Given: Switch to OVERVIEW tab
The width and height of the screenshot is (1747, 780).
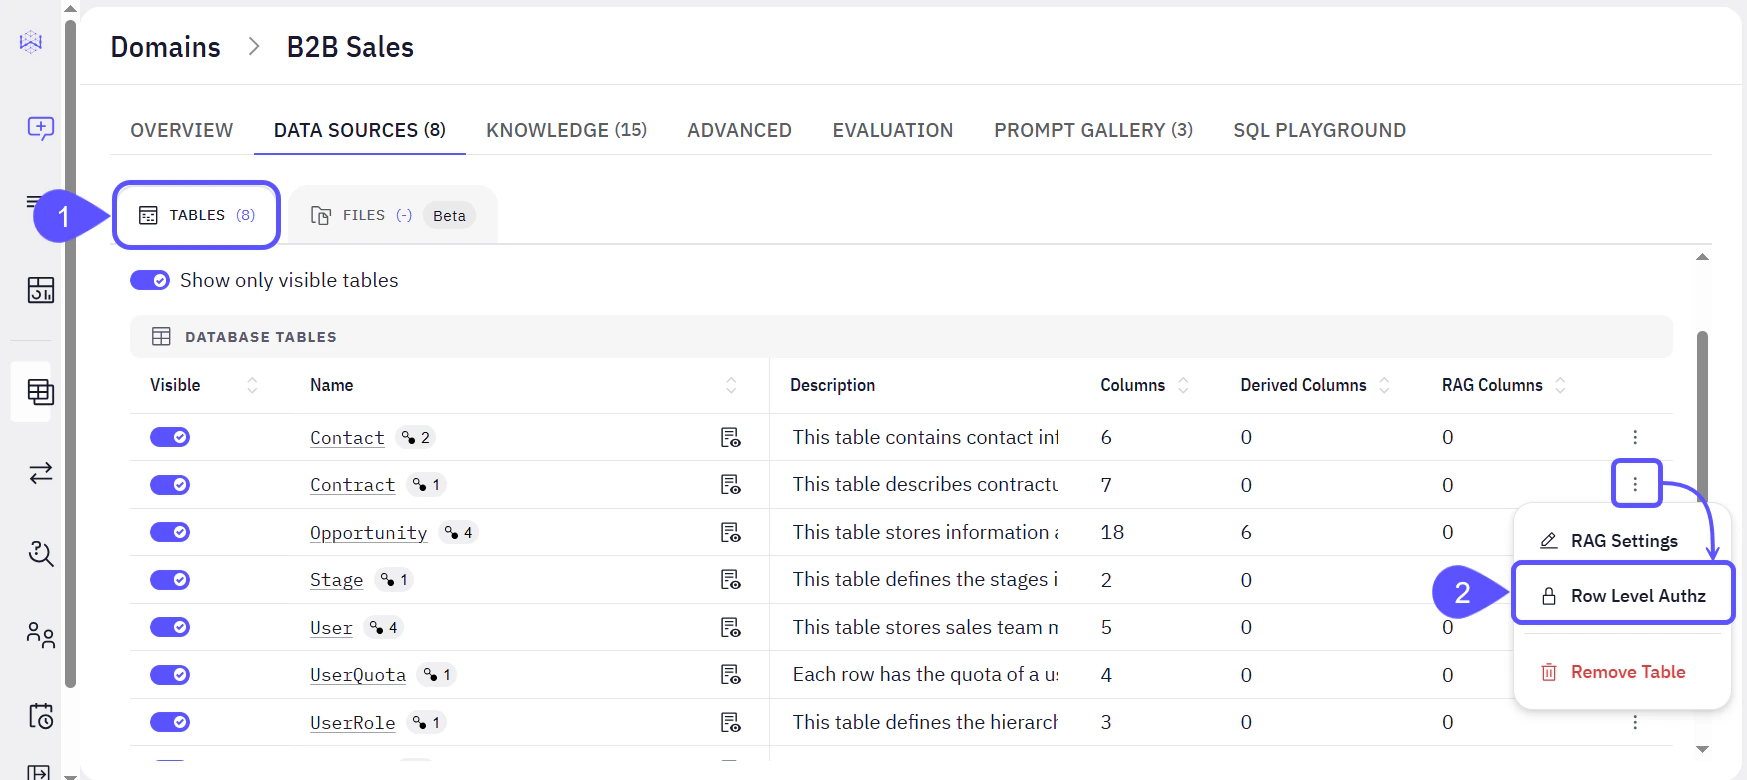Looking at the screenshot, I should (181, 130).
